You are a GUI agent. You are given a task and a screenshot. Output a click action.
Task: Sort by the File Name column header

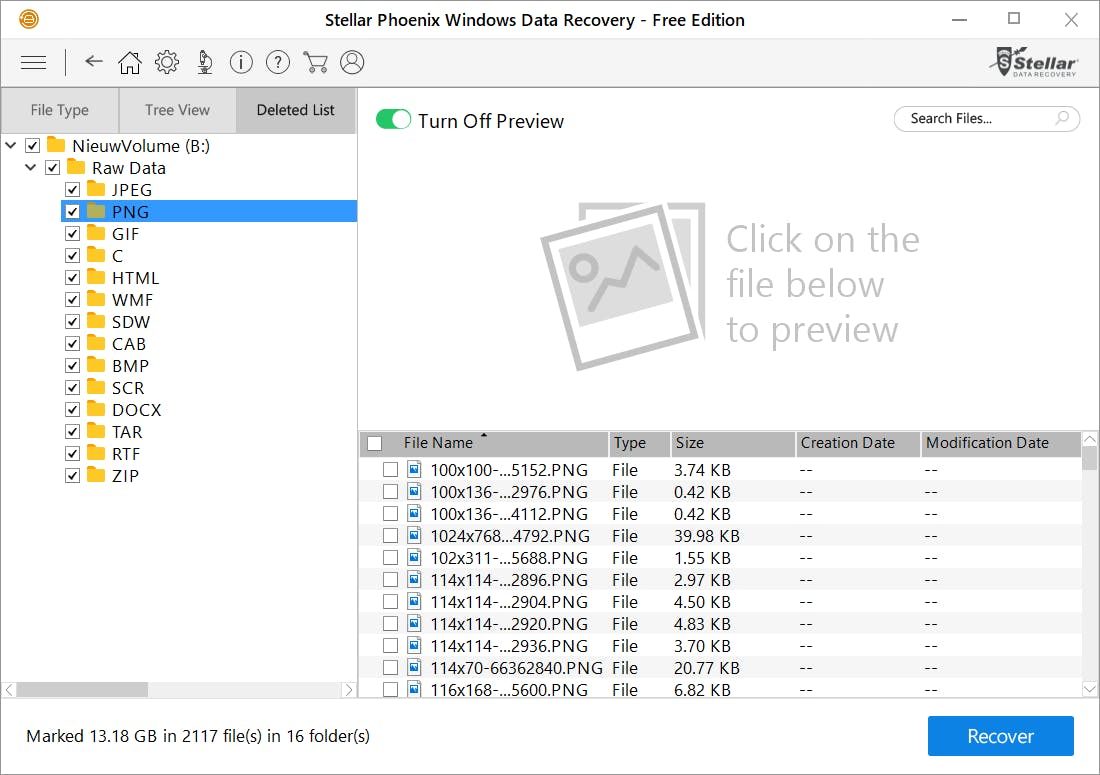(484, 443)
